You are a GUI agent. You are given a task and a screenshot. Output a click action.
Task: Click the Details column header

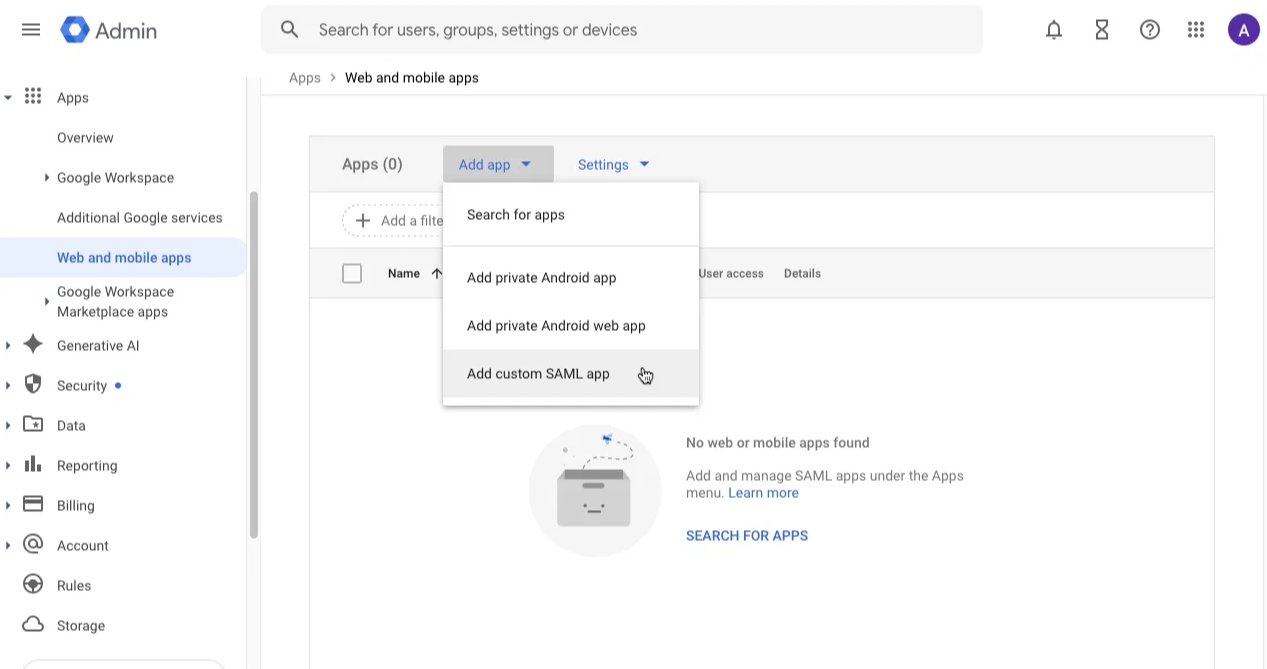point(802,273)
